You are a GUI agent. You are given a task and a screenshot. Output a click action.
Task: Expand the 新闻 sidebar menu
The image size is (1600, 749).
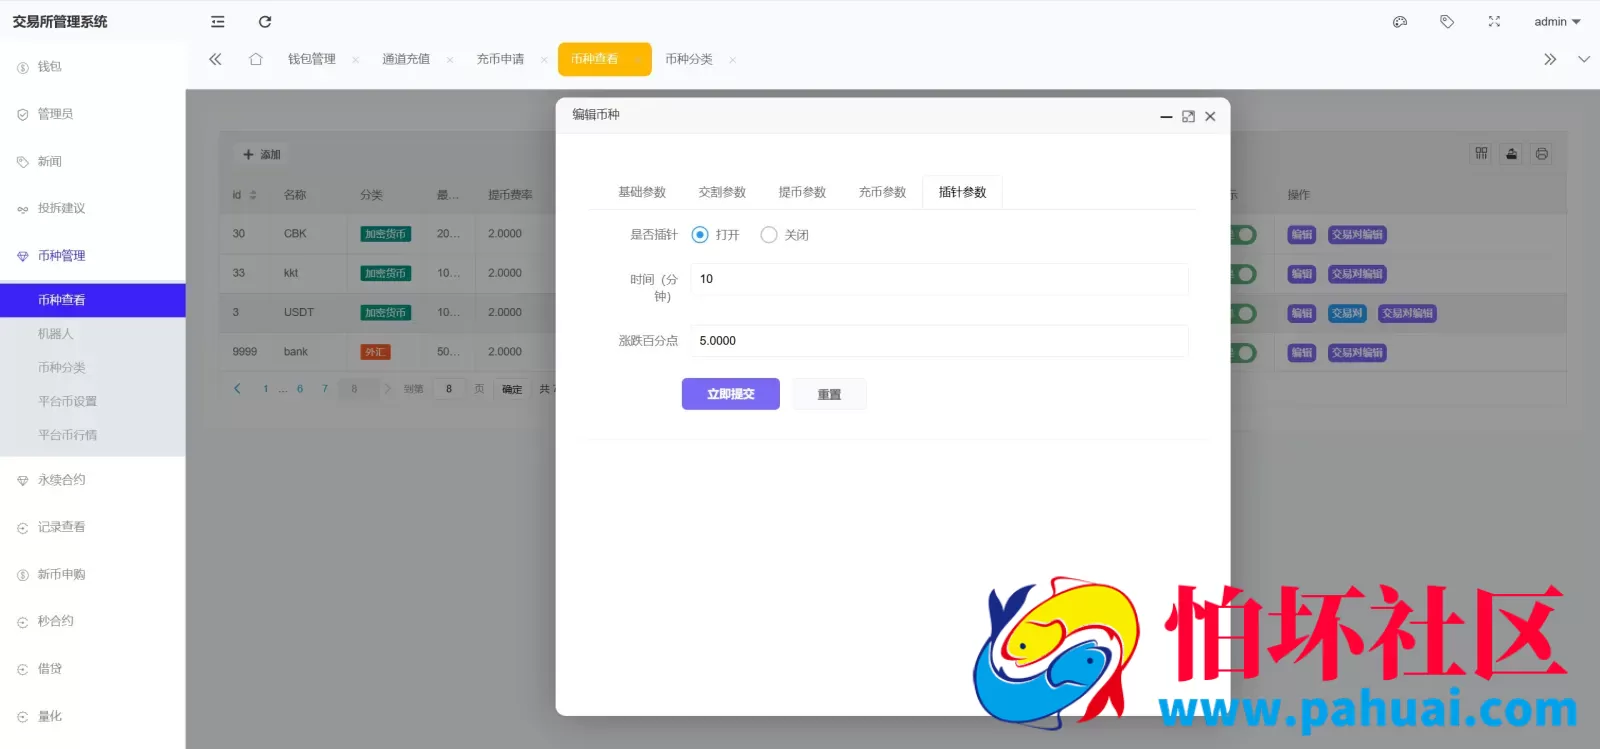click(x=92, y=161)
